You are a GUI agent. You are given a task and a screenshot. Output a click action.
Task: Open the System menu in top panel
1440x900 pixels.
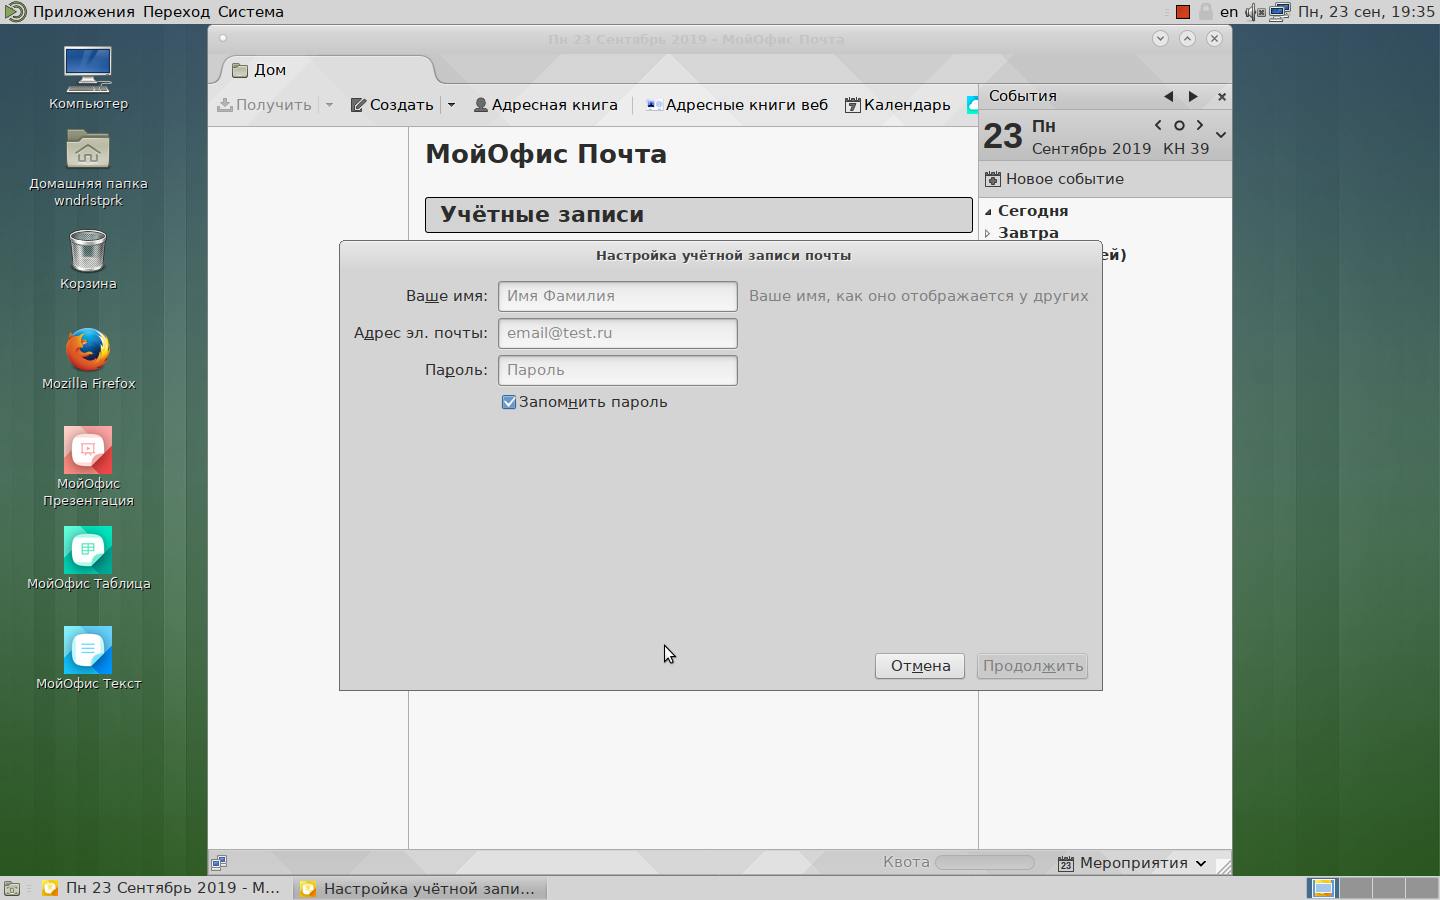pos(250,12)
